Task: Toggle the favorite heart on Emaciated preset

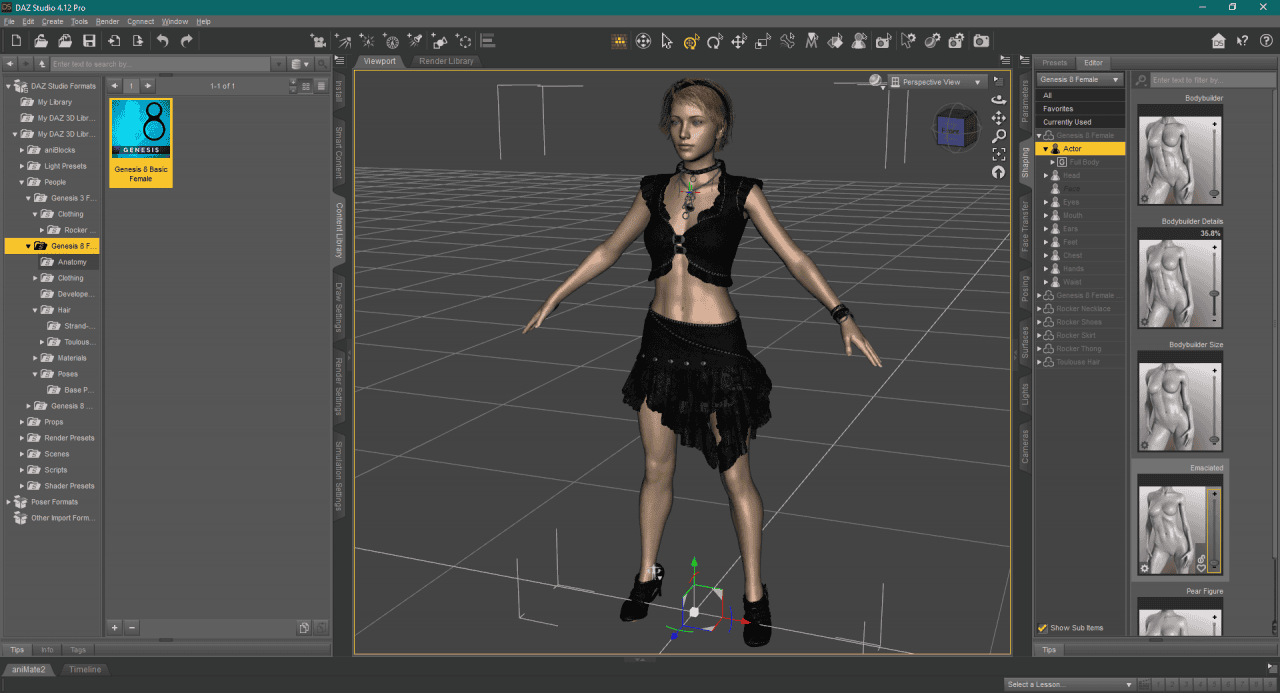Action: (1201, 567)
